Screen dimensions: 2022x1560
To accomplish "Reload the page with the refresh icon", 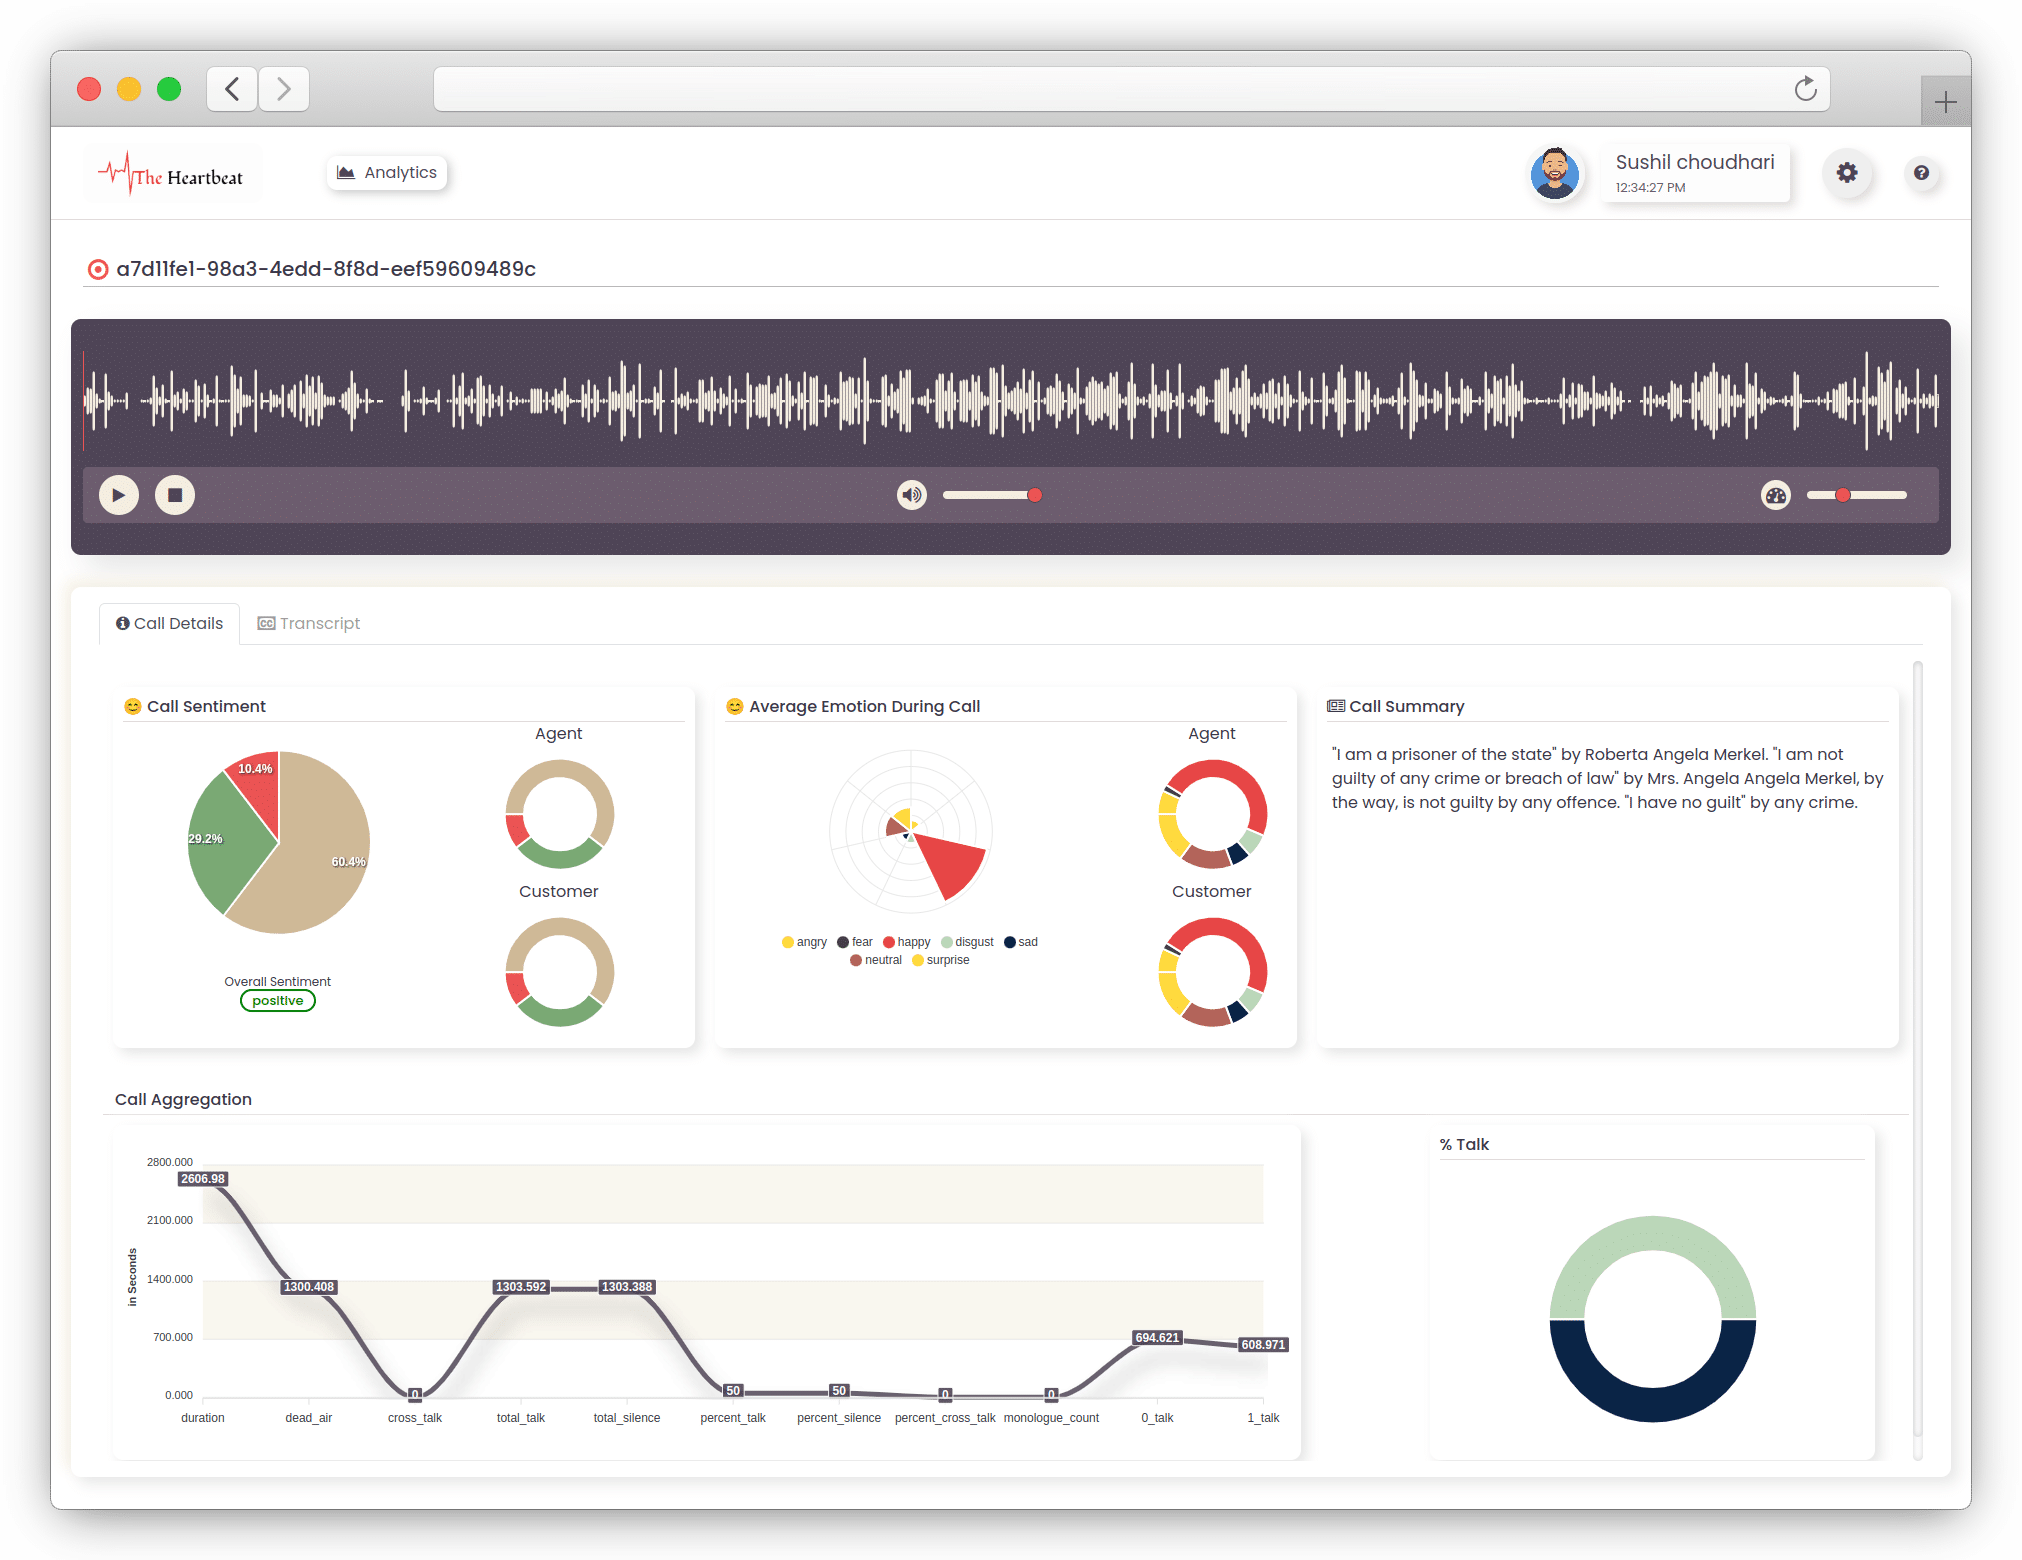I will 1805,89.
